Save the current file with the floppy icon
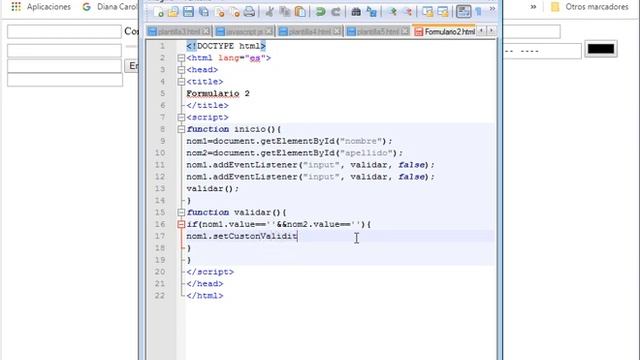The image size is (640, 360). tap(188, 11)
